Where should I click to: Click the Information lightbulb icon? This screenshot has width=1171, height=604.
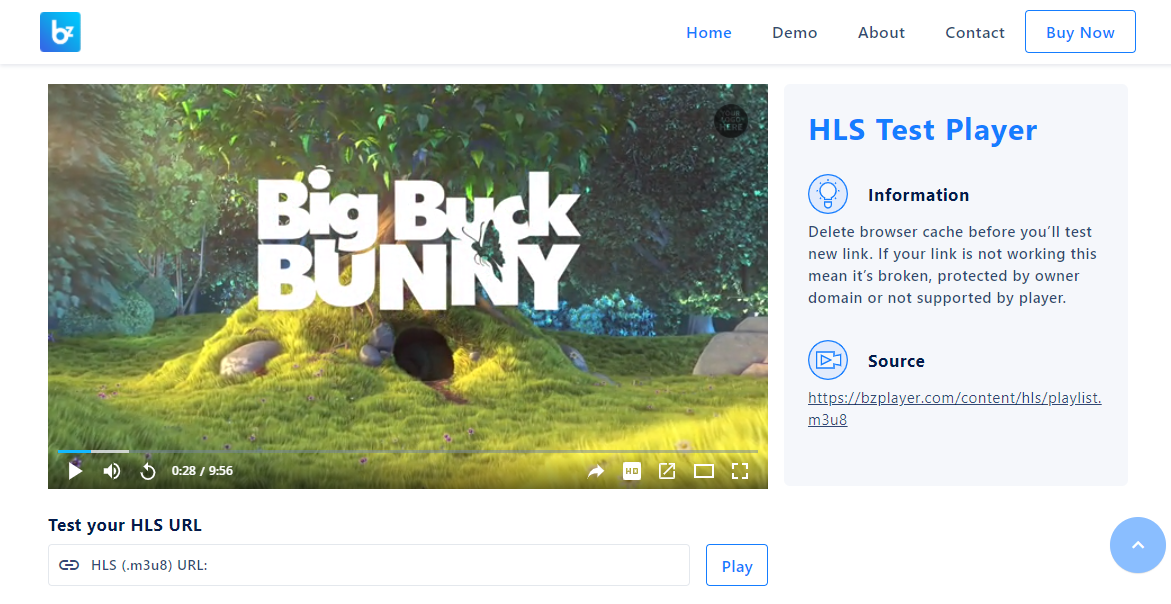coord(827,194)
